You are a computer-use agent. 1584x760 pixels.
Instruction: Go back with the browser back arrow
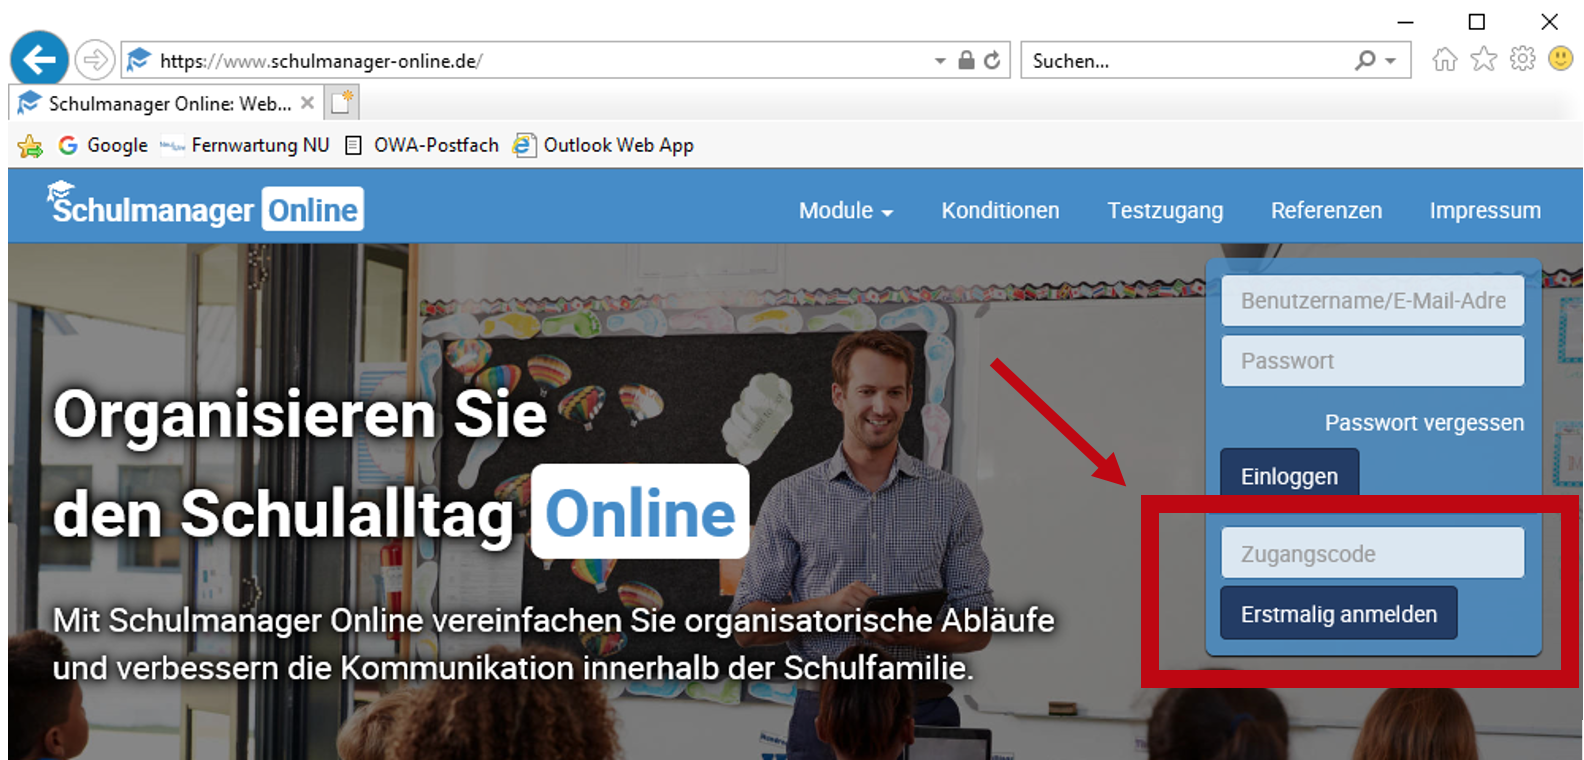[39, 60]
